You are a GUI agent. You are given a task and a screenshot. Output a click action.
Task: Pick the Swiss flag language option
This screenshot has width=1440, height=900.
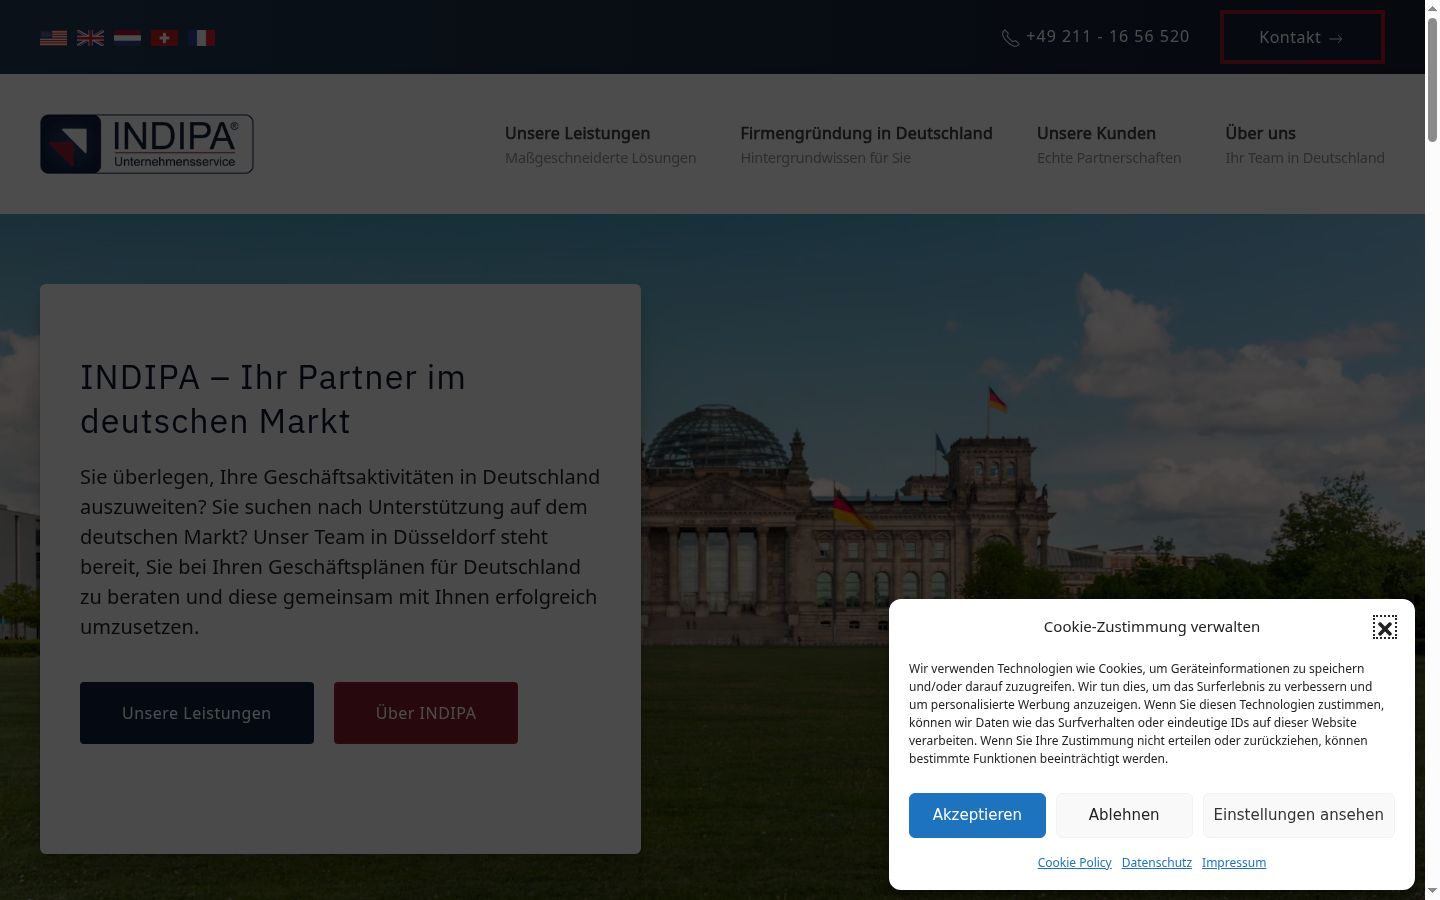click(x=165, y=38)
